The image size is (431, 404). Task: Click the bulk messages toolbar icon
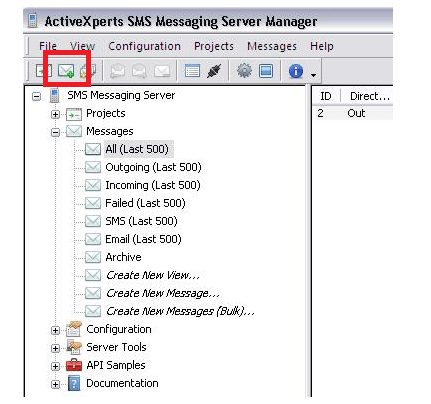[x=88, y=71]
